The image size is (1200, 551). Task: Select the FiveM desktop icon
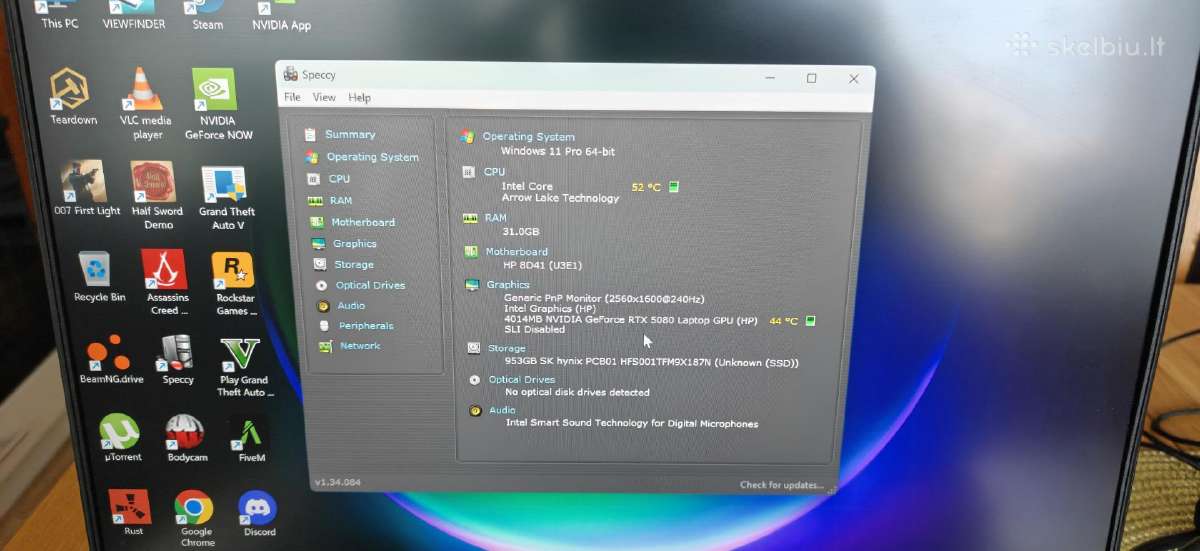pos(251,440)
